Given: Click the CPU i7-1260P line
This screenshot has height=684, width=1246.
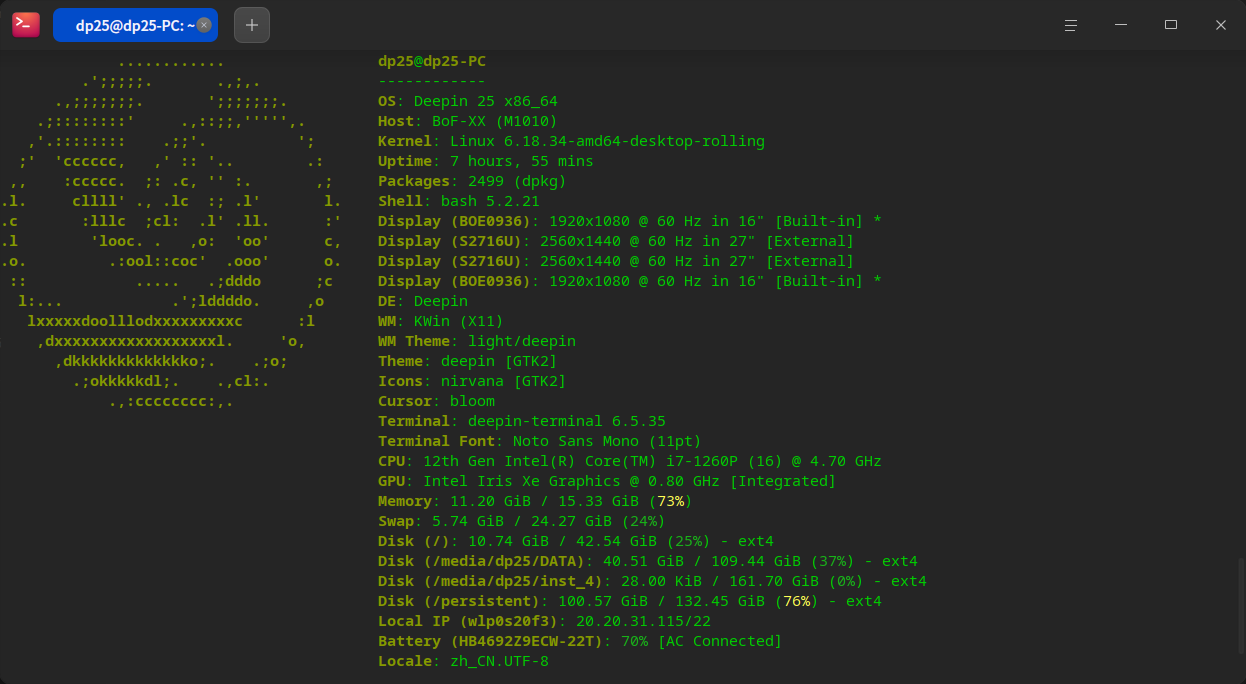Looking at the screenshot, I should (x=630, y=461).
